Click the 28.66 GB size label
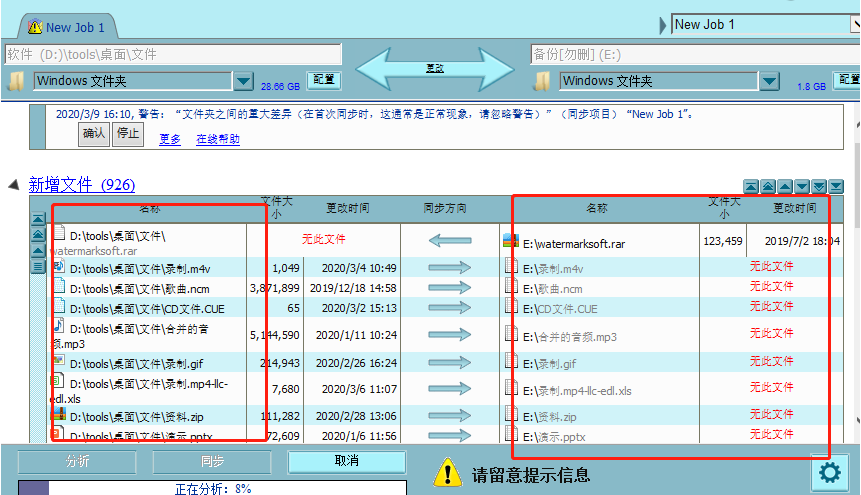861x495 pixels. coord(280,86)
